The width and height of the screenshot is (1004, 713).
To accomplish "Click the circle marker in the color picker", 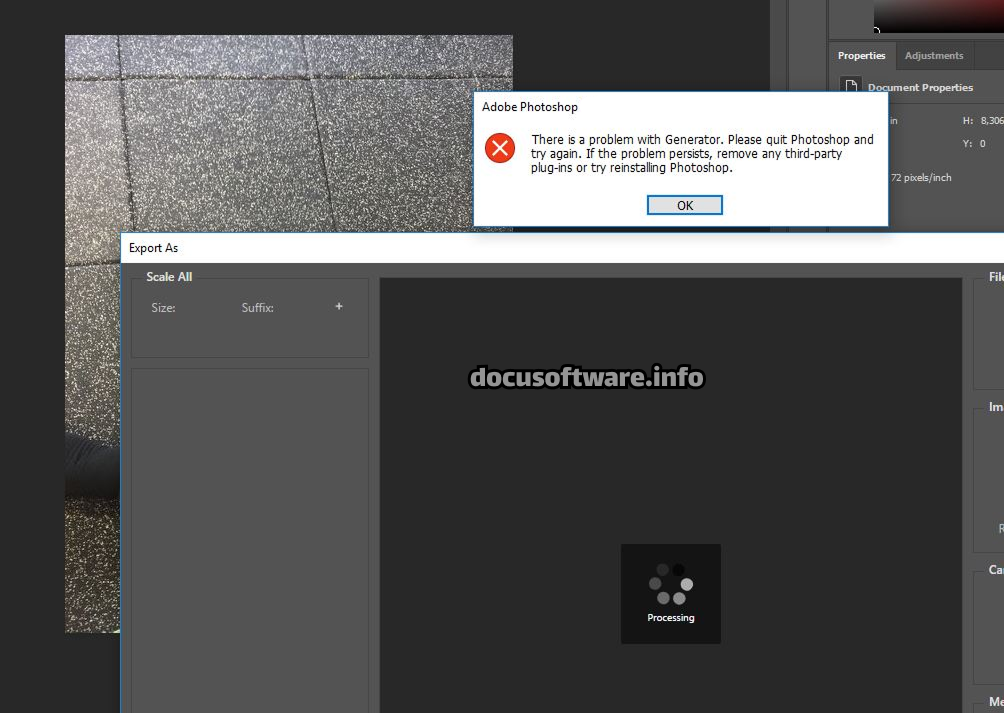I will click(x=877, y=31).
